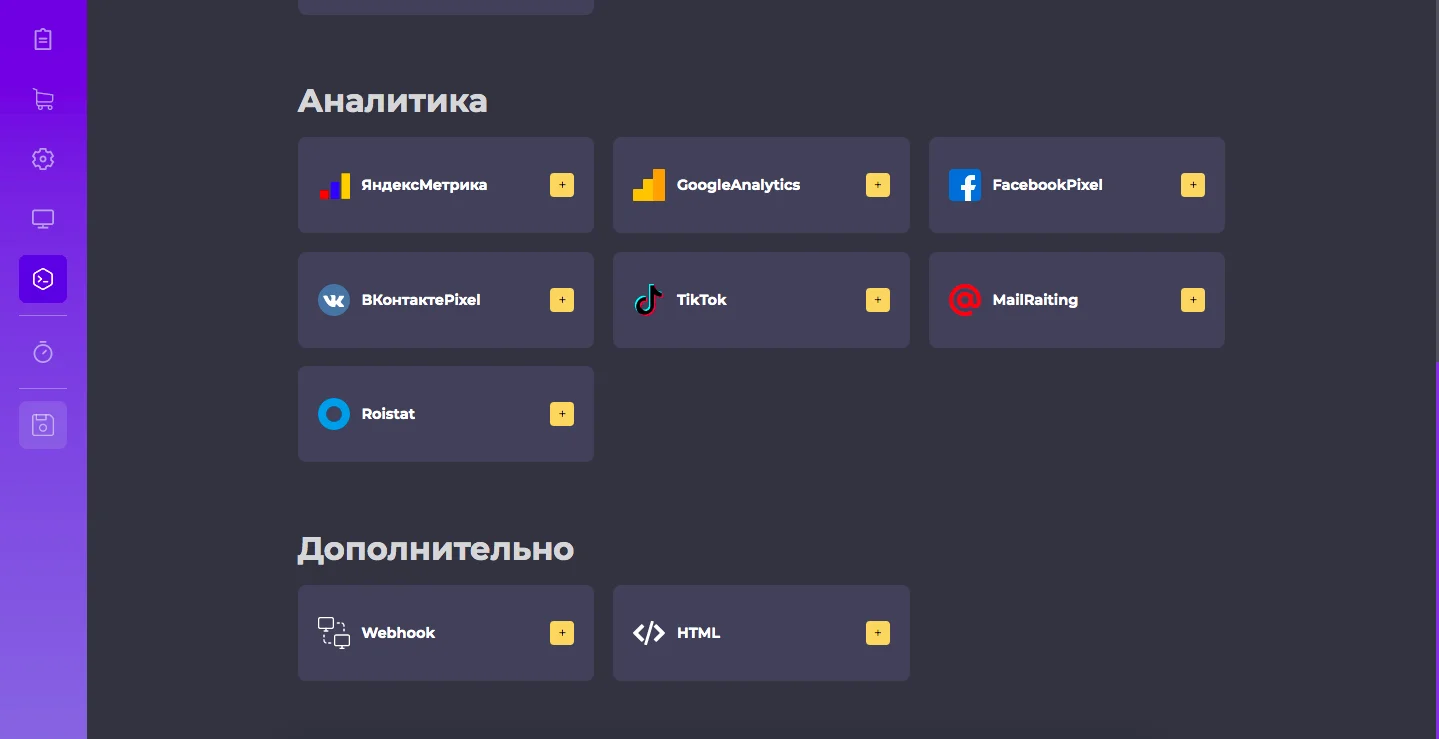Image resolution: width=1439 pixels, height=739 pixels.
Task: Click the MailRaiting label text
Action: click(1035, 300)
